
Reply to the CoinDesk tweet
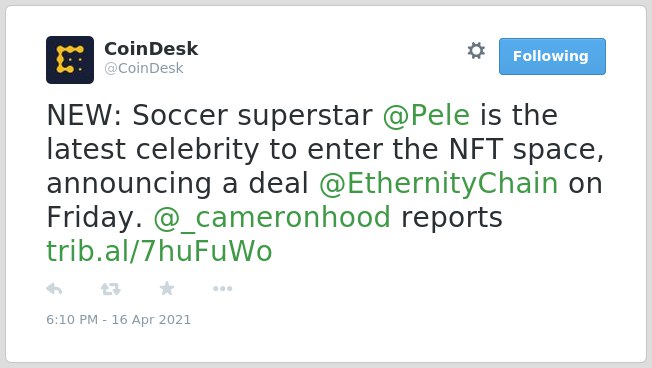[54, 289]
